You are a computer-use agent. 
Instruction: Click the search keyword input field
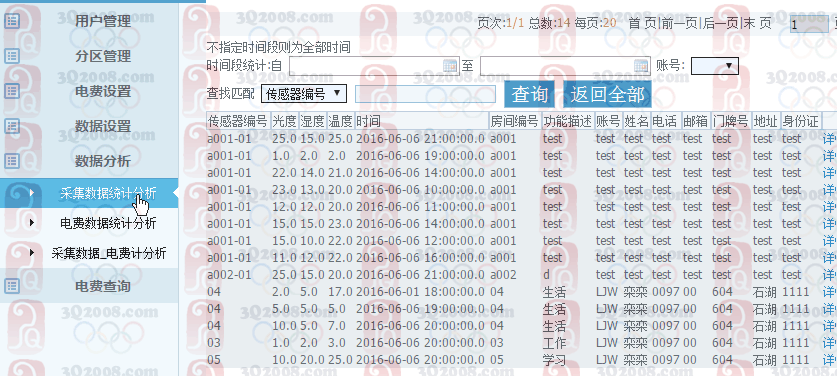pos(425,95)
